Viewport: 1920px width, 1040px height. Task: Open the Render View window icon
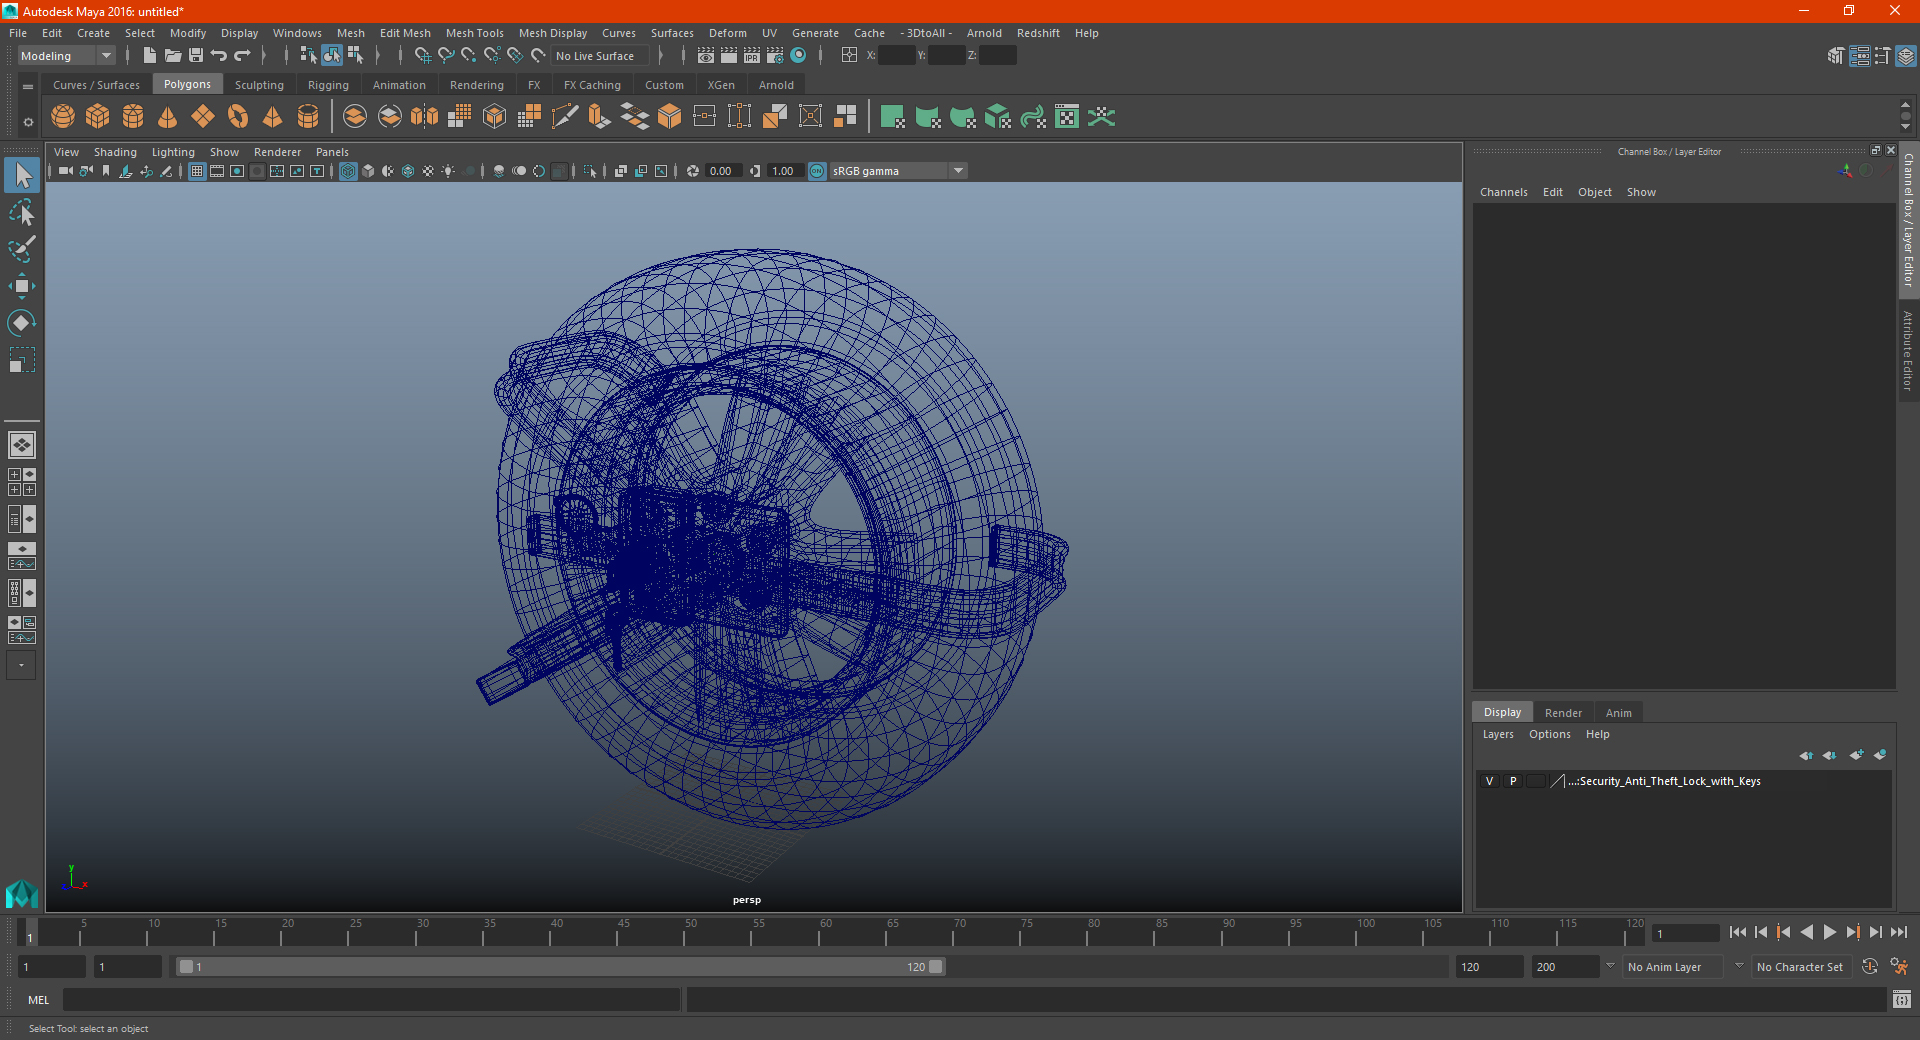[706, 56]
